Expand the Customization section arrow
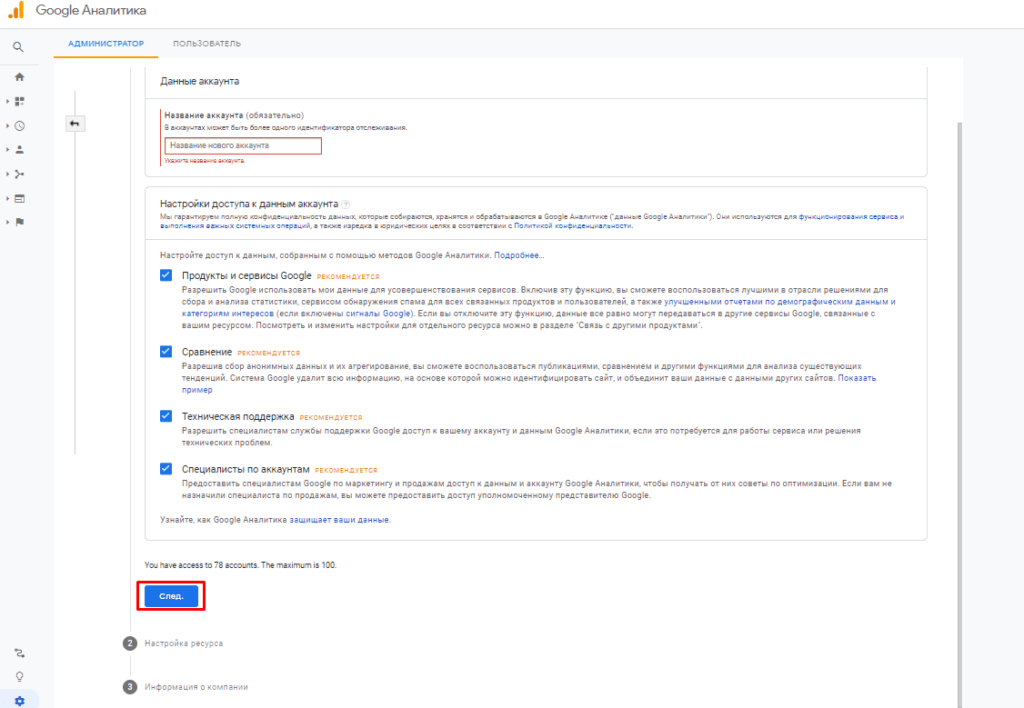Screen dimensions: 1024x708 [7, 101]
